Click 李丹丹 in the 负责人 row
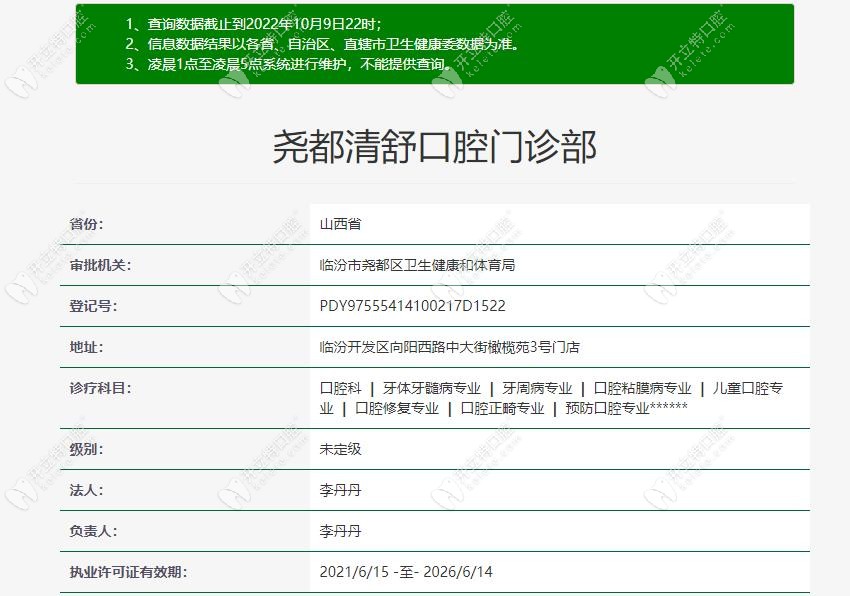 (340, 531)
